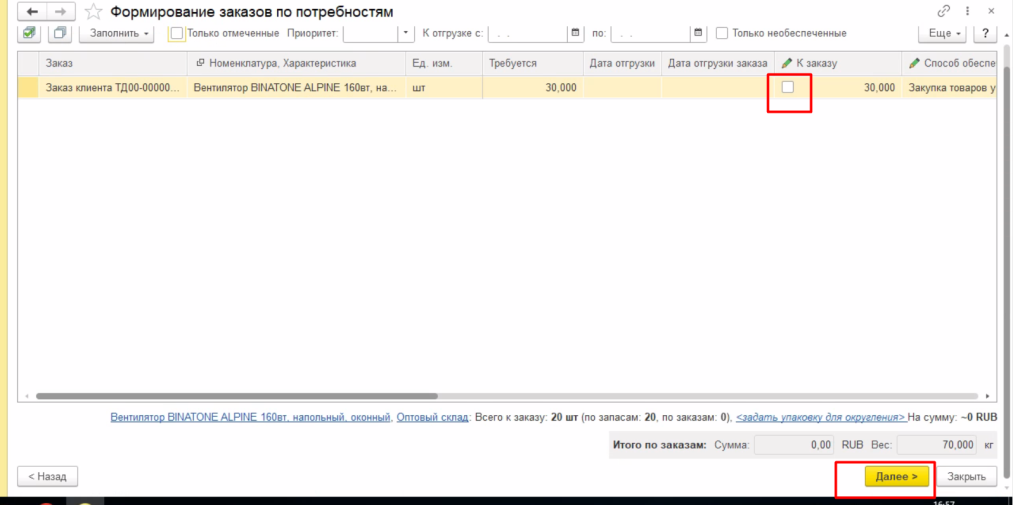
Task: Open 'задать упаковку для округления' link
Action: pyautogui.click(x=820, y=417)
